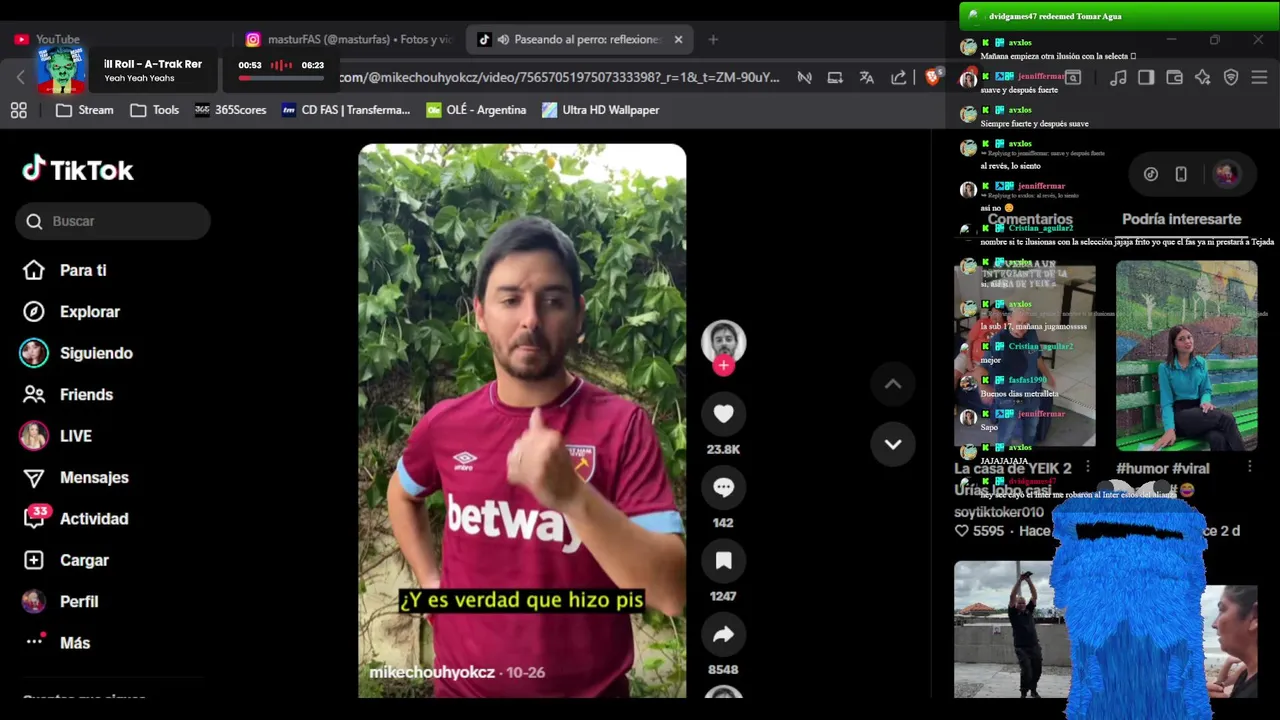The width and height of the screenshot is (1280, 720).
Task: Share the video with the arrow icon
Action: [x=723, y=634]
